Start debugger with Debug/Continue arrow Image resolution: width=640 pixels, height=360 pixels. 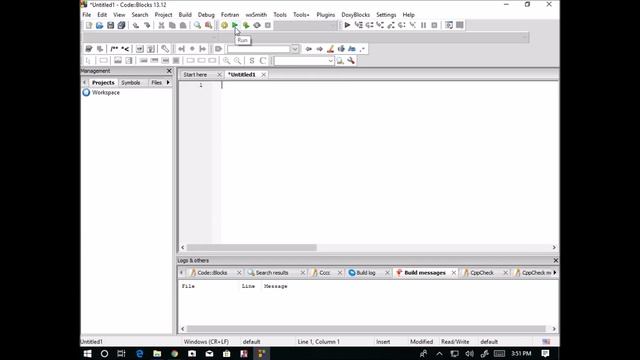[347, 25]
